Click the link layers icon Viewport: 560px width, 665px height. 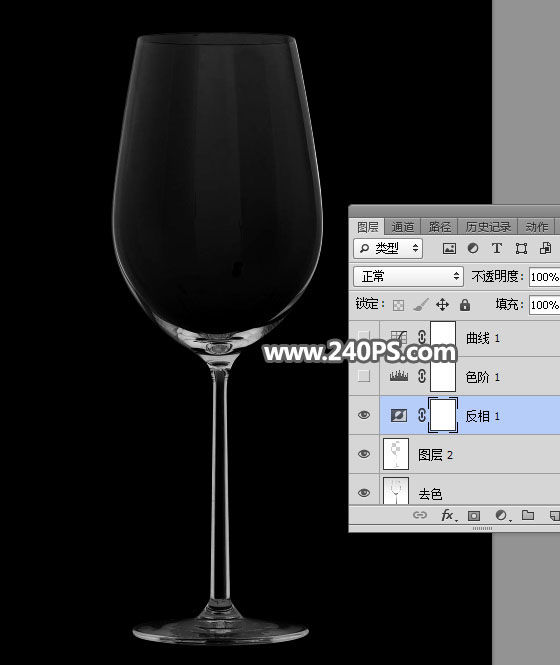click(420, 515)
